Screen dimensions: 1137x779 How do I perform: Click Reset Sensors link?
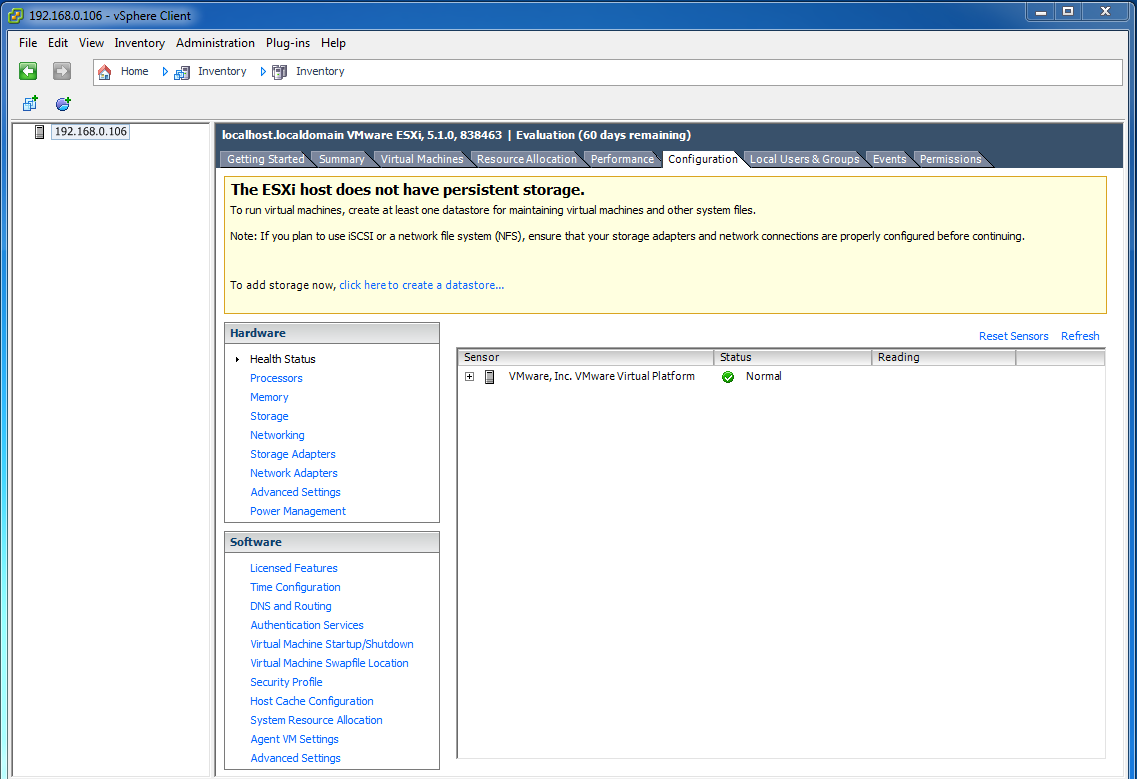[1014, 336]
